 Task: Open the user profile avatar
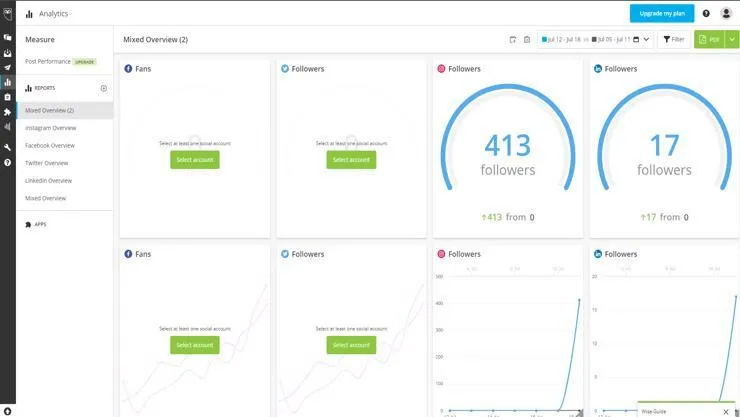[725, 13]
